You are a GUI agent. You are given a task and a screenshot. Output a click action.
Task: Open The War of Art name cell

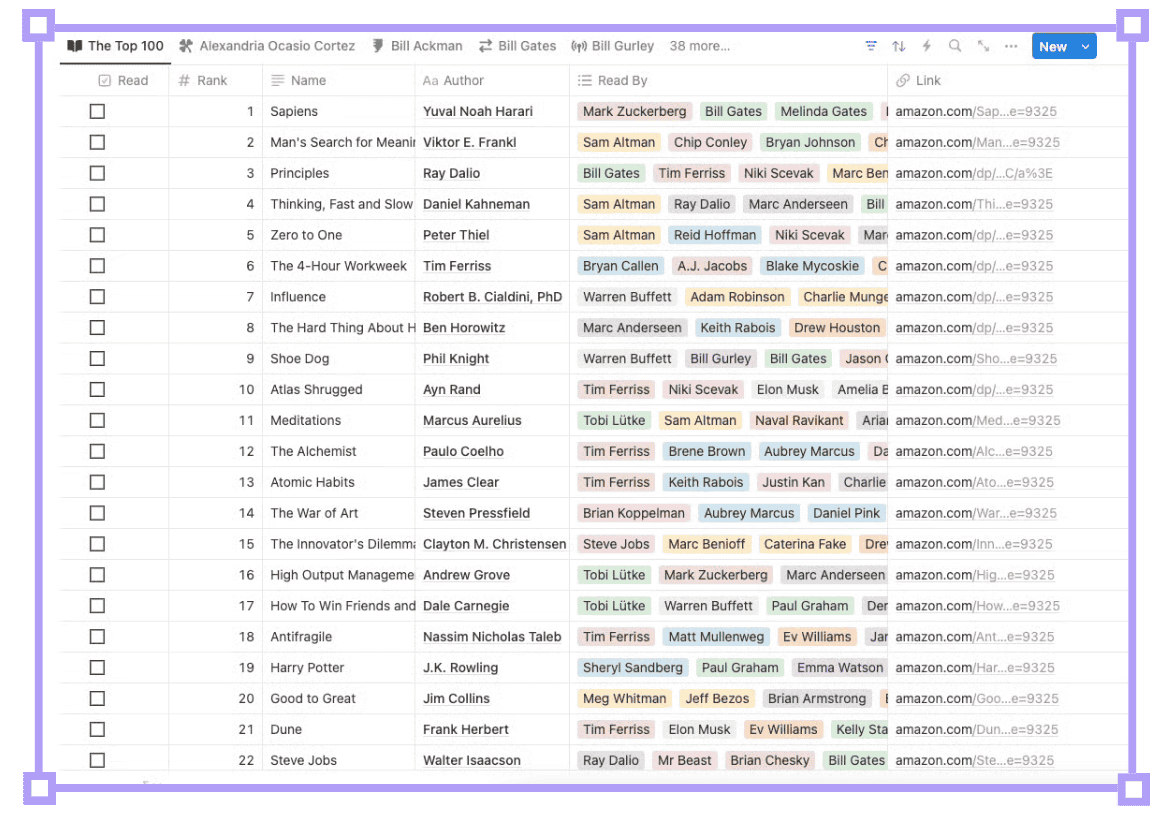pyautogui.click(x=339, y=513)
